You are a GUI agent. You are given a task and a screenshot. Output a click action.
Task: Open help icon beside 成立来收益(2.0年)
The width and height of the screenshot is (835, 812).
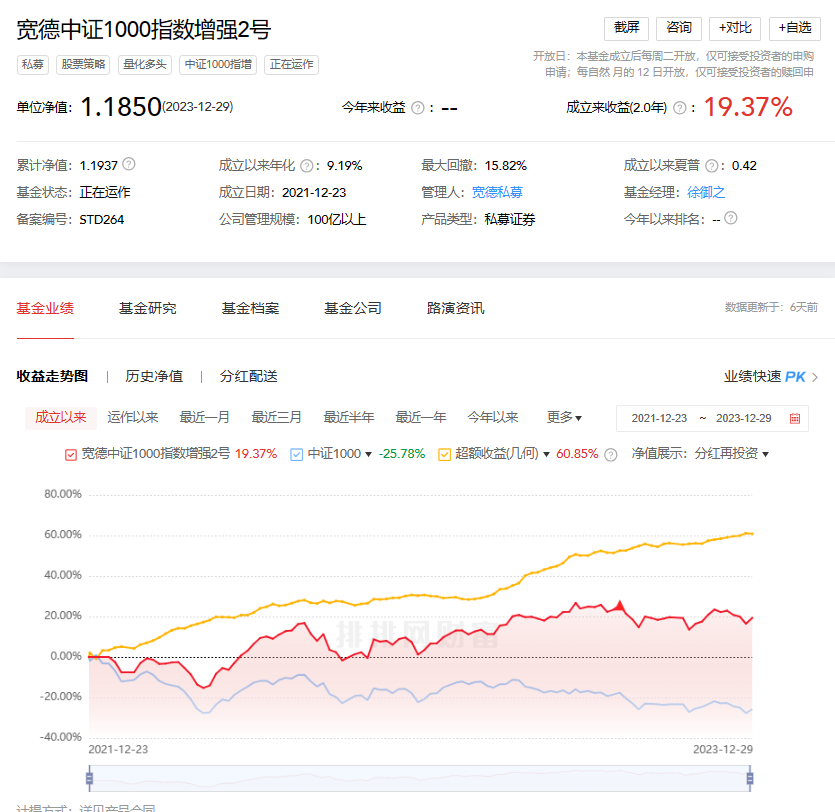(680, 108)
